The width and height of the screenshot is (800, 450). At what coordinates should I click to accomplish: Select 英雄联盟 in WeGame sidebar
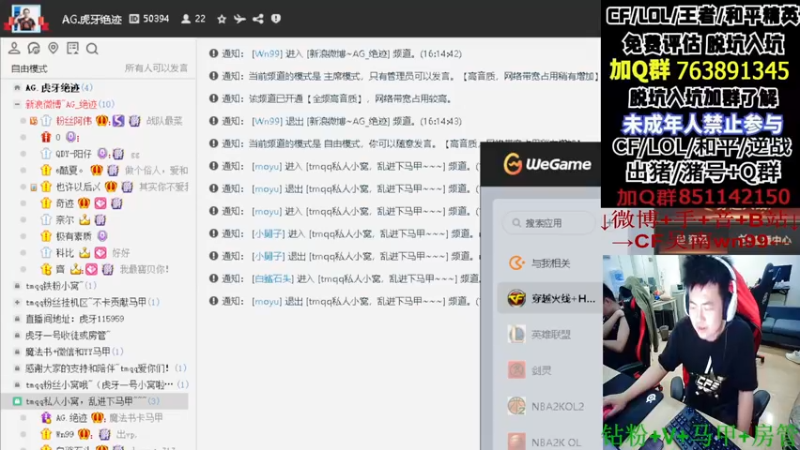[549, 335]
